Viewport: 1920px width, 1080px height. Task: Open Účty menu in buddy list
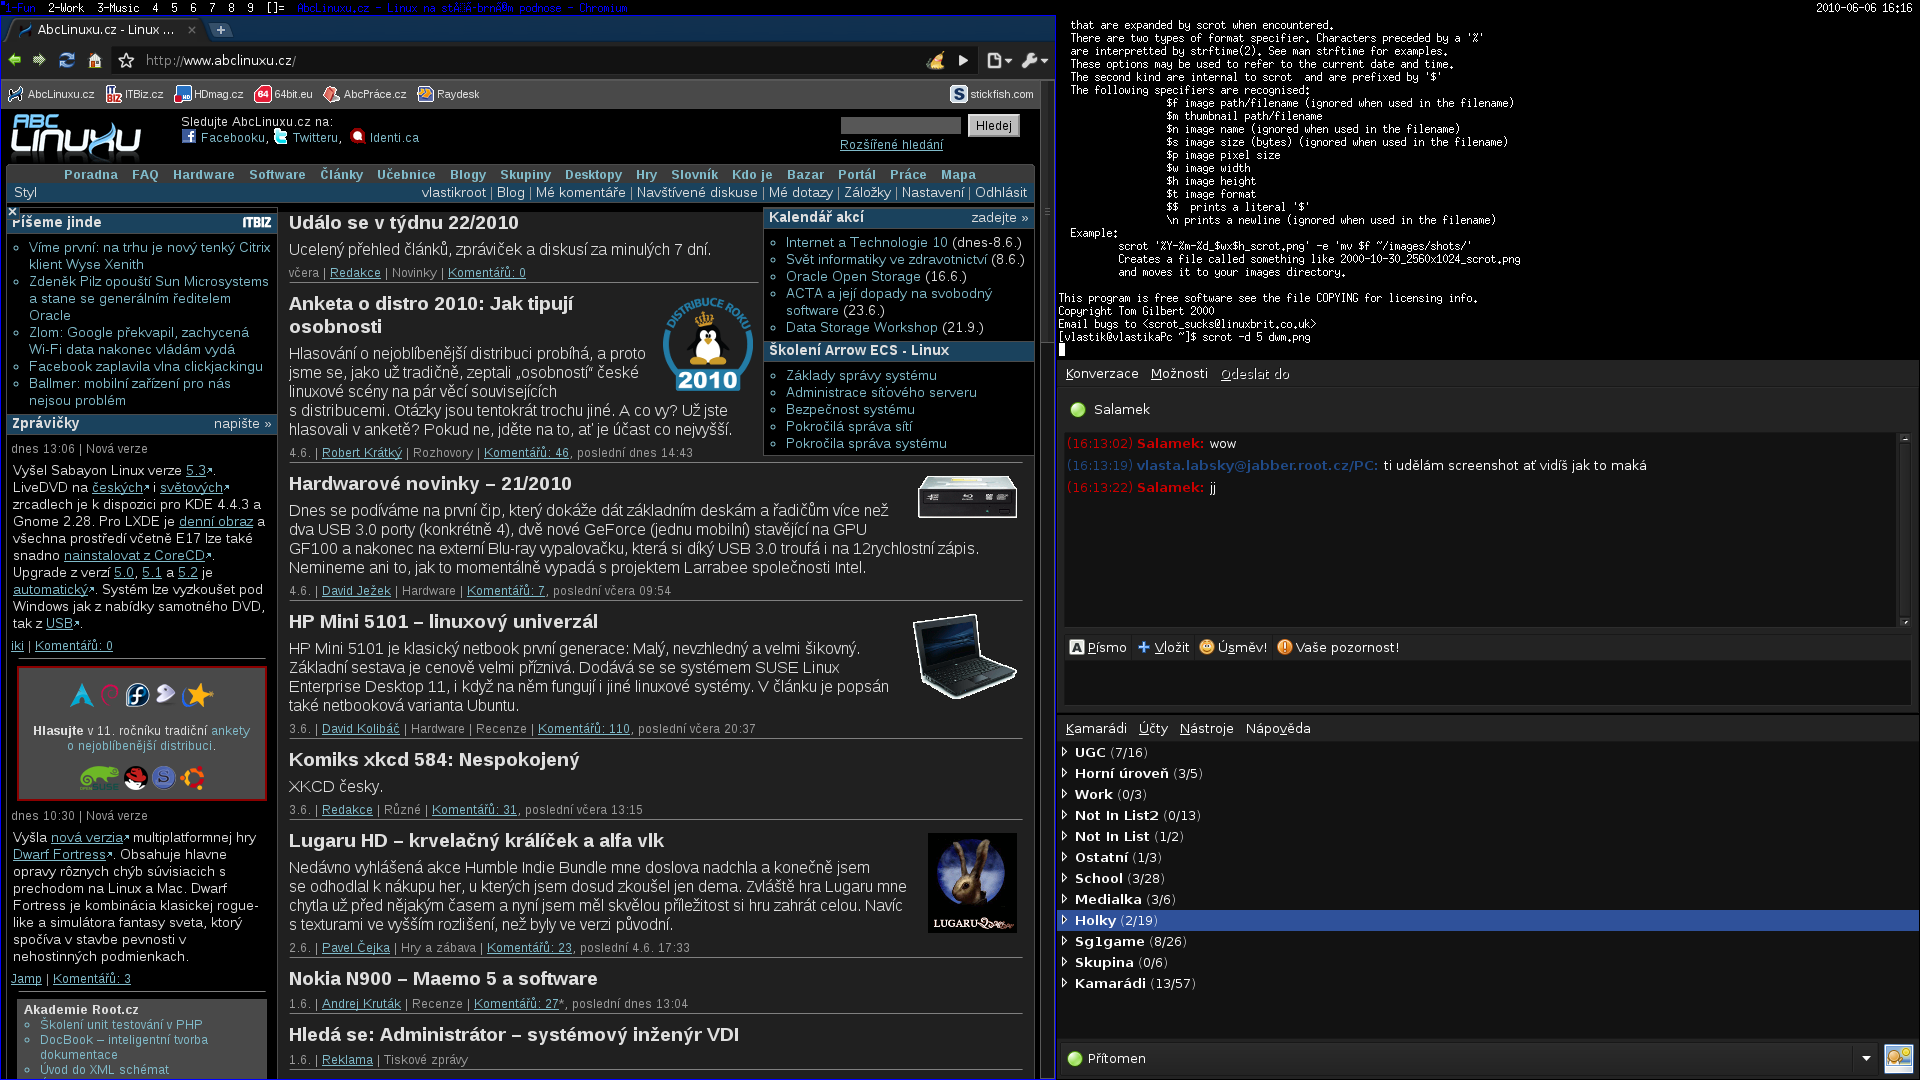point(1153,728)
